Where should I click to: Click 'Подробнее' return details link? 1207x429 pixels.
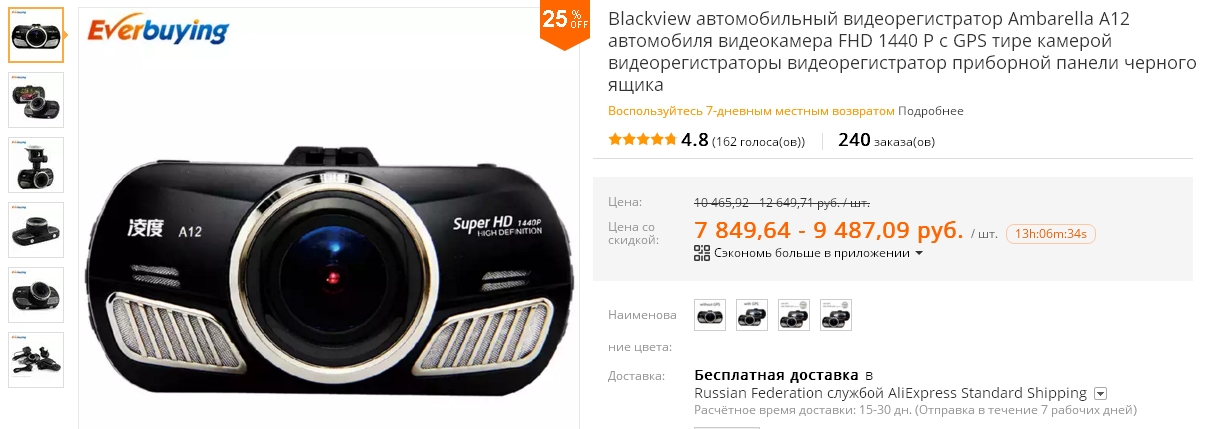coord(931,110)
